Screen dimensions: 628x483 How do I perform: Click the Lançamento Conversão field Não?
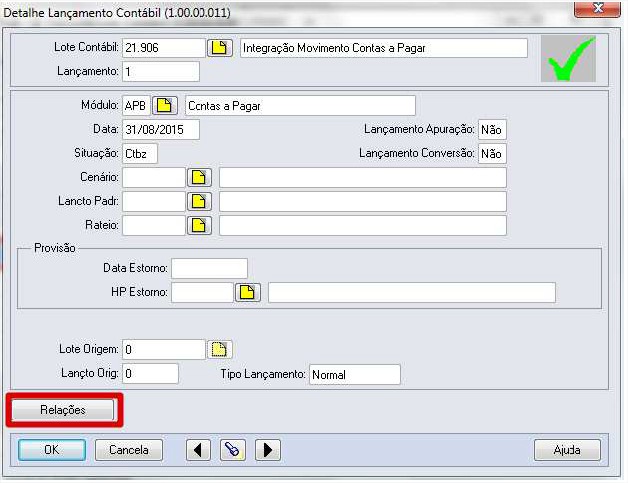coord(492,154)
